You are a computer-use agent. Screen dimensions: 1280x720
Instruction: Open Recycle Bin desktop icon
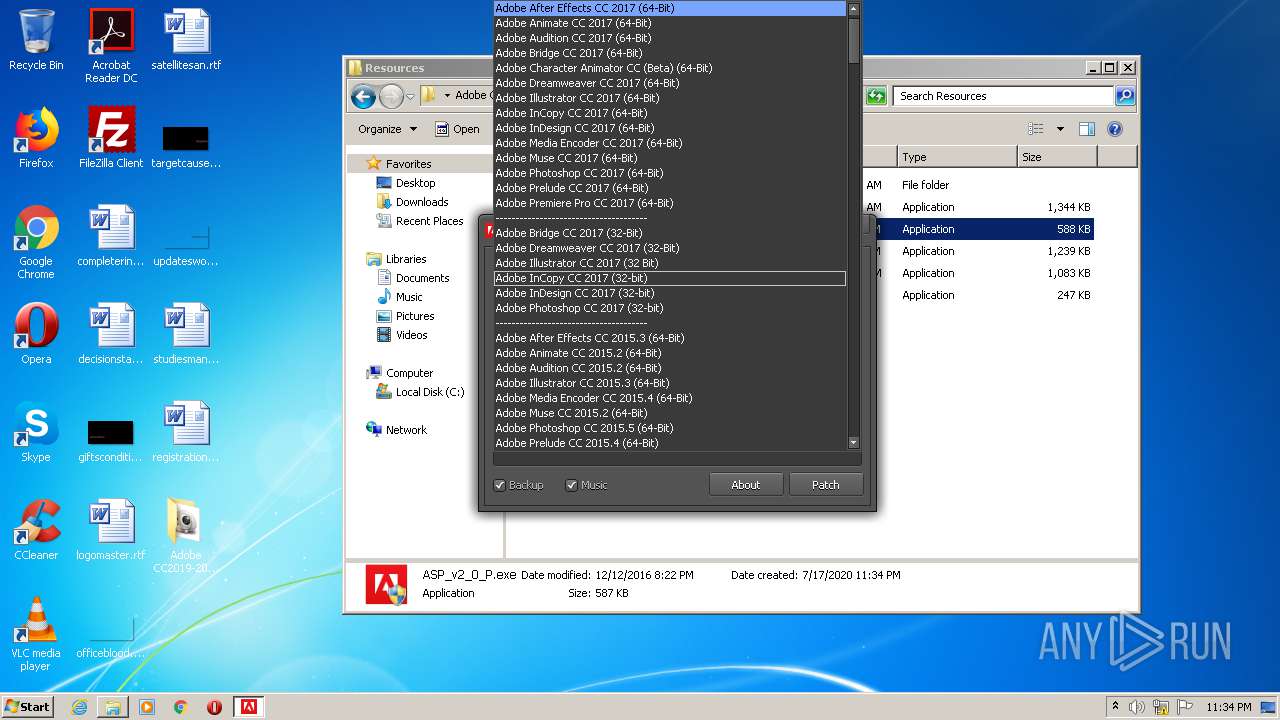point(36,40)
